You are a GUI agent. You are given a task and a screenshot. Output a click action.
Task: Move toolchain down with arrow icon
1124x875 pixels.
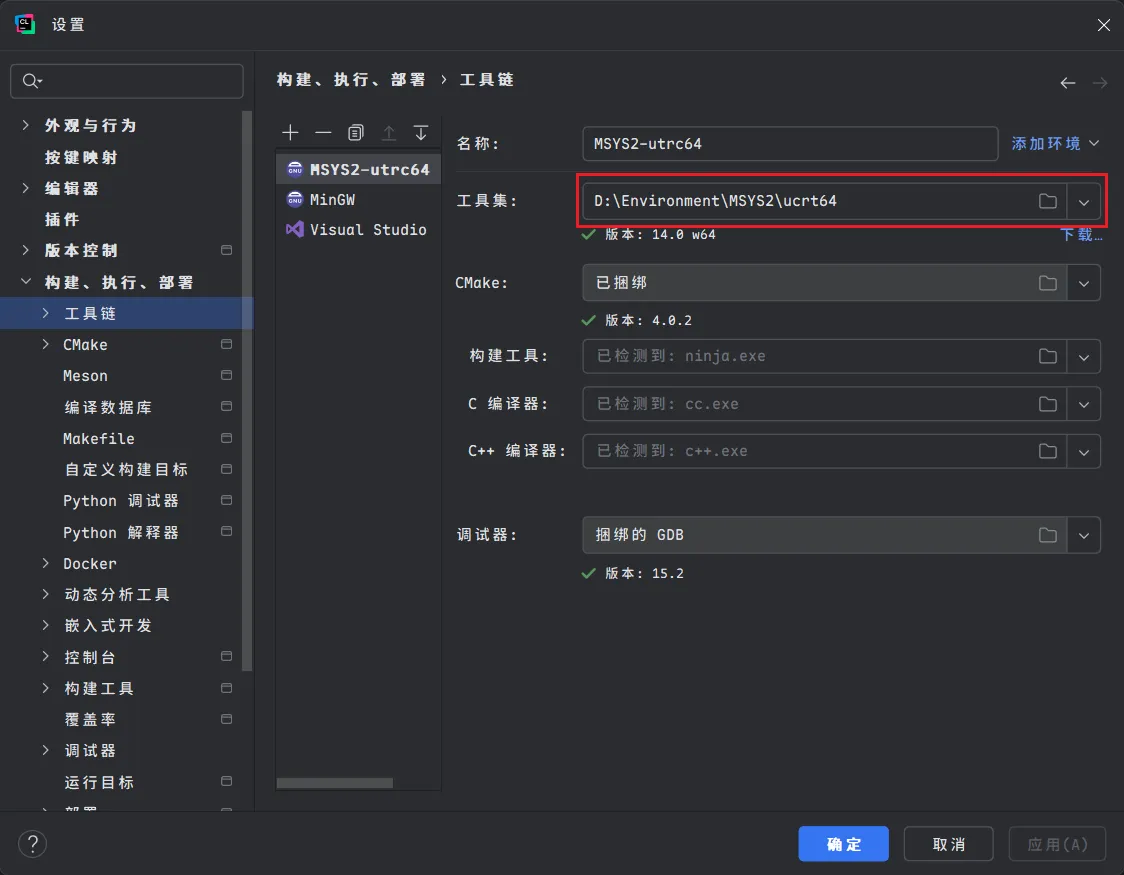coord(421,133)
